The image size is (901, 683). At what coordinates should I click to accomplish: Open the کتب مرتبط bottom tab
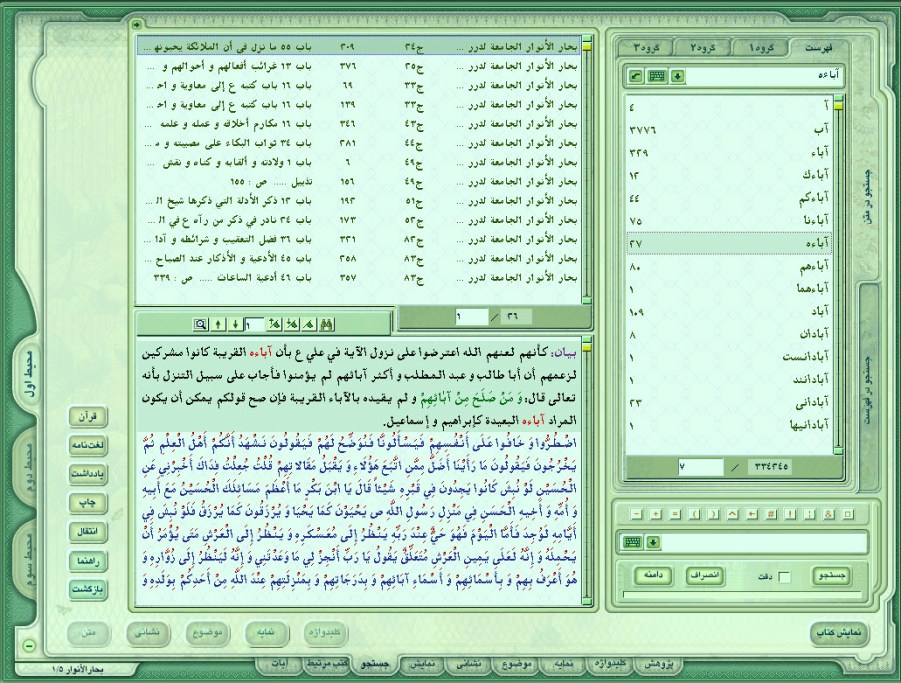[327, 664]
